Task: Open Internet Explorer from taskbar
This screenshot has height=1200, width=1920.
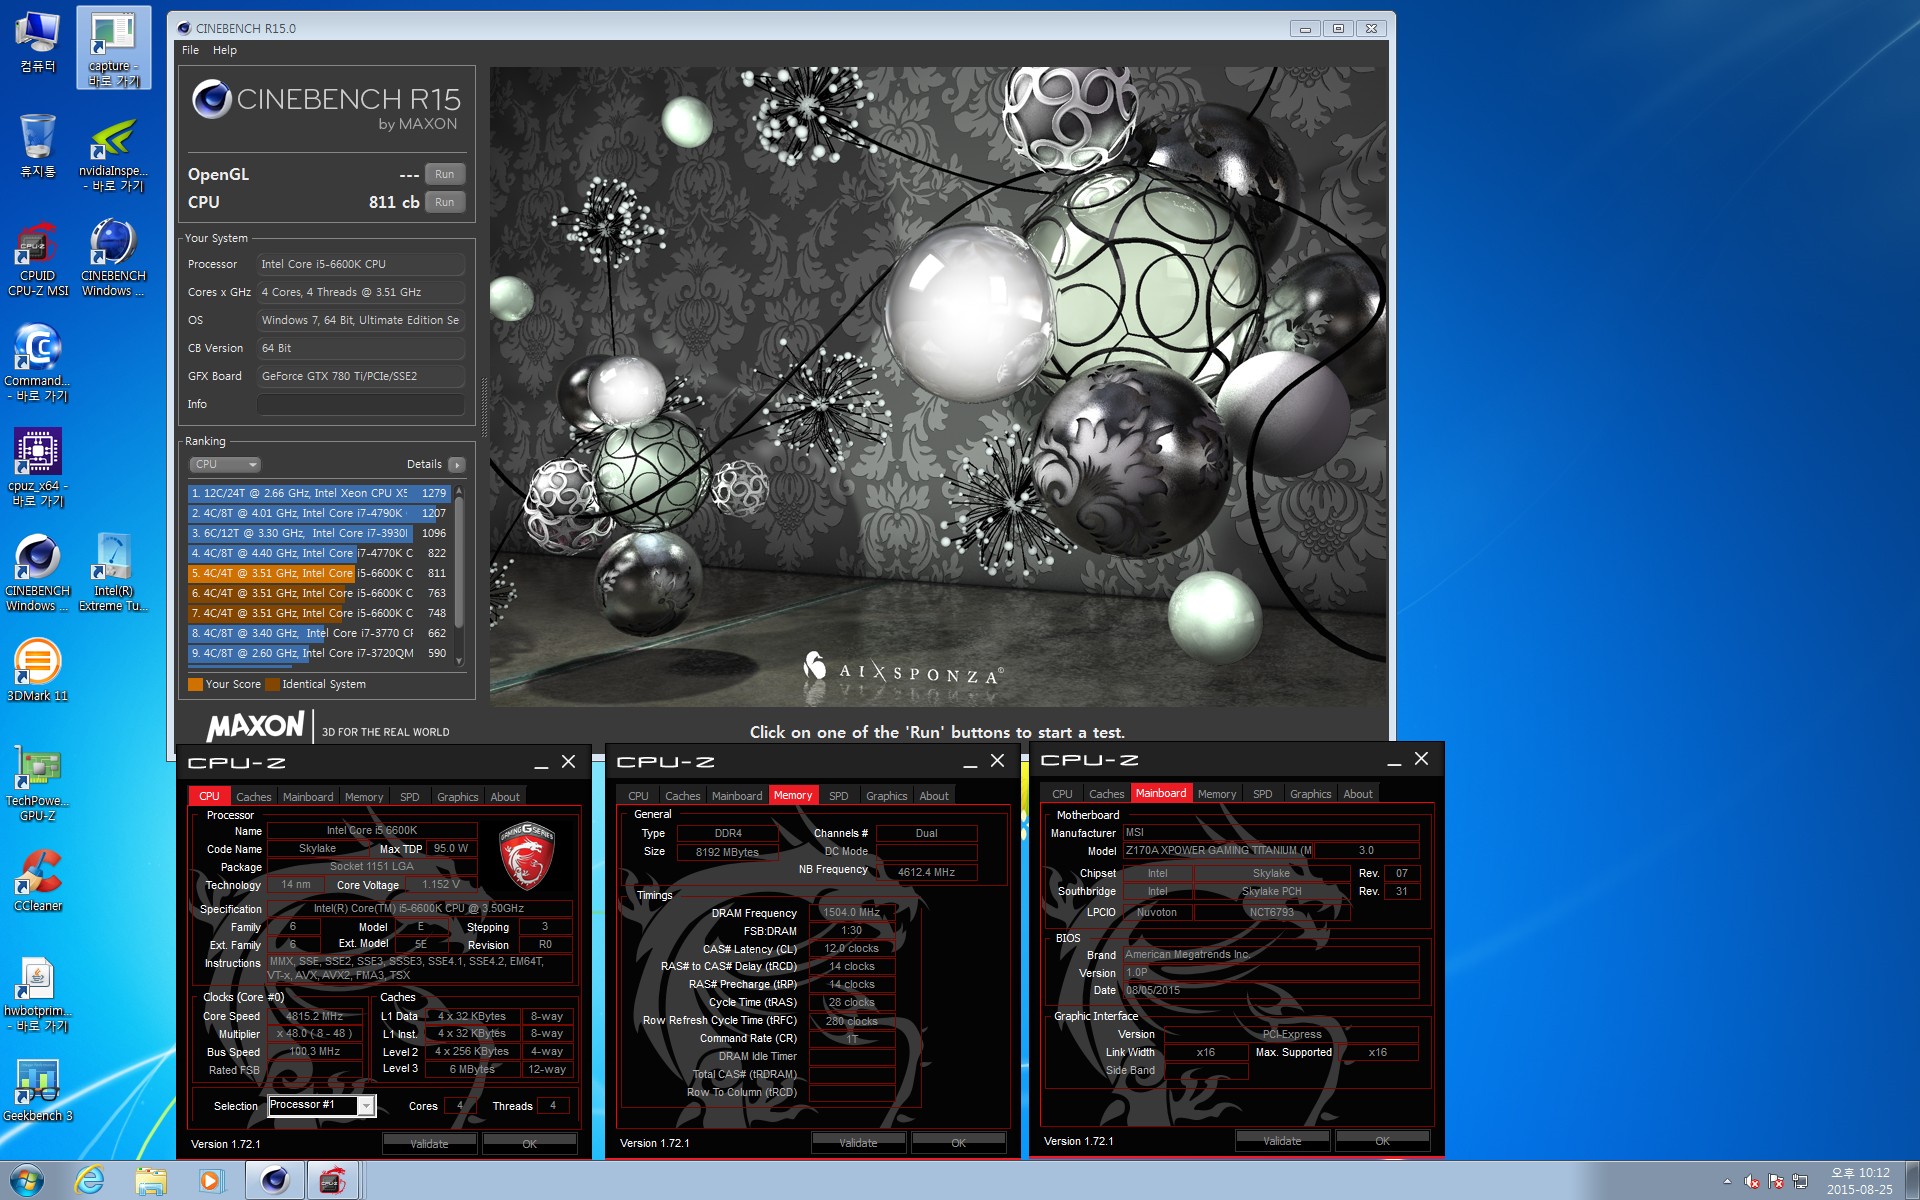Action: [x=90, y=1181]
